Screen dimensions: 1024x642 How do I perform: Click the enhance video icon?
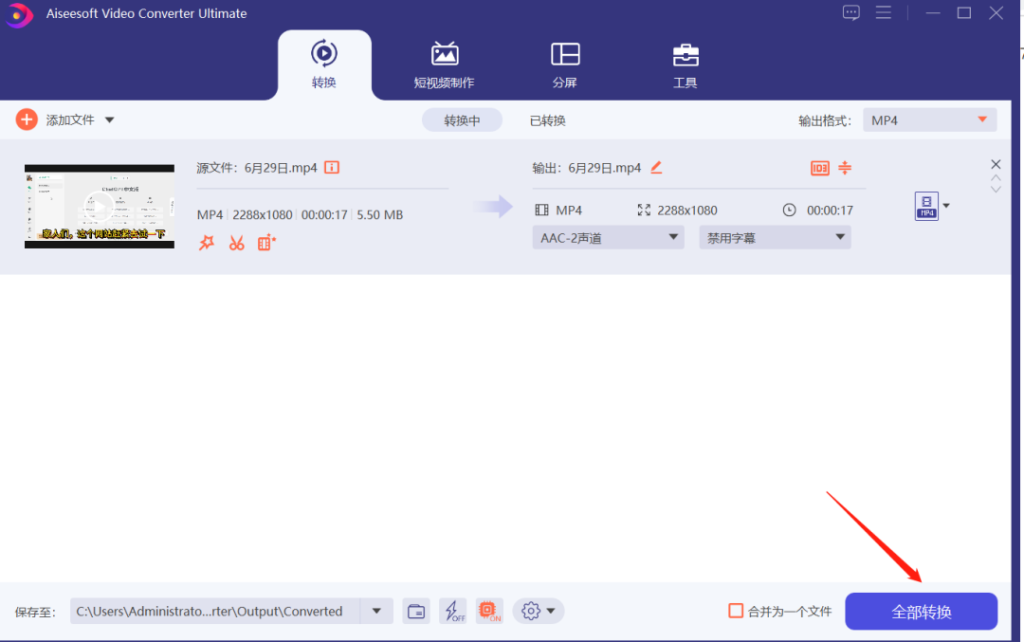coord(266,243)
